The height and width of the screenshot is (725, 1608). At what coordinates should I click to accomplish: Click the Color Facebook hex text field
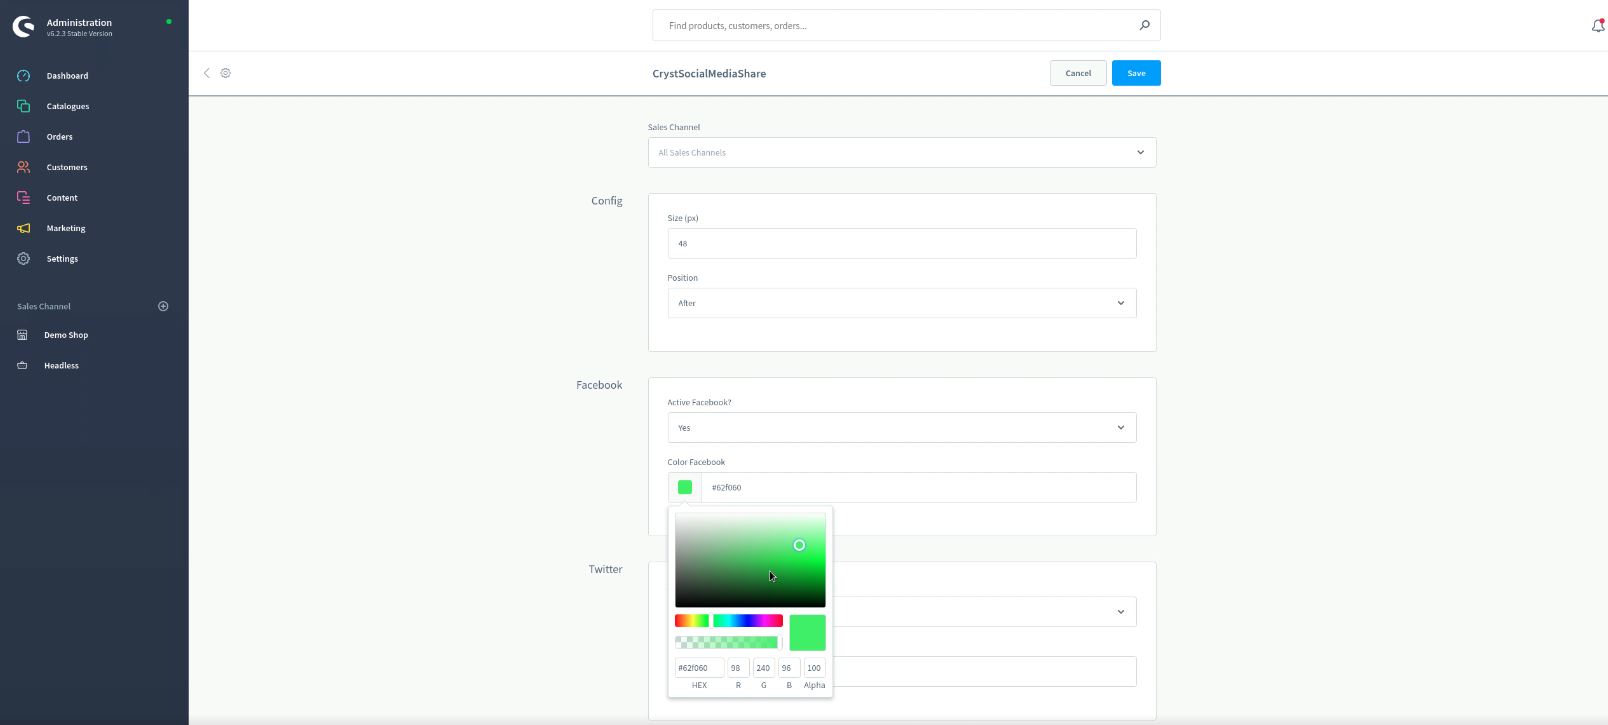pos(918,488)
